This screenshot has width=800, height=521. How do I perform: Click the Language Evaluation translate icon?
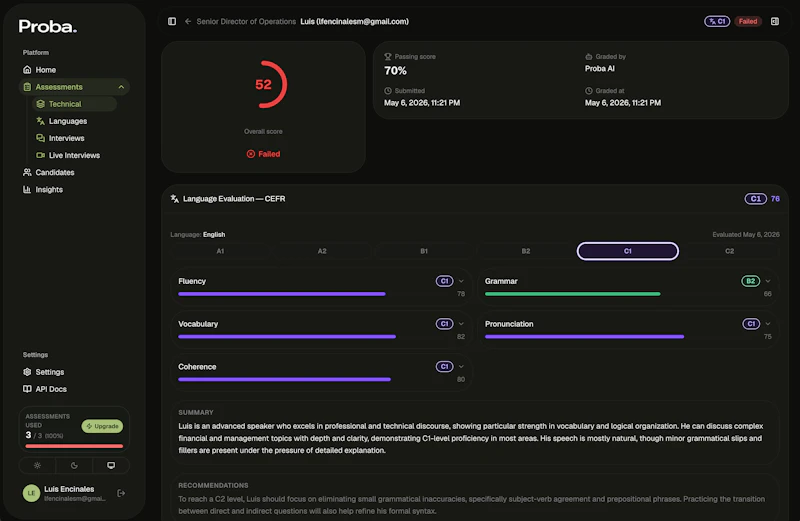tap(174, 199)
